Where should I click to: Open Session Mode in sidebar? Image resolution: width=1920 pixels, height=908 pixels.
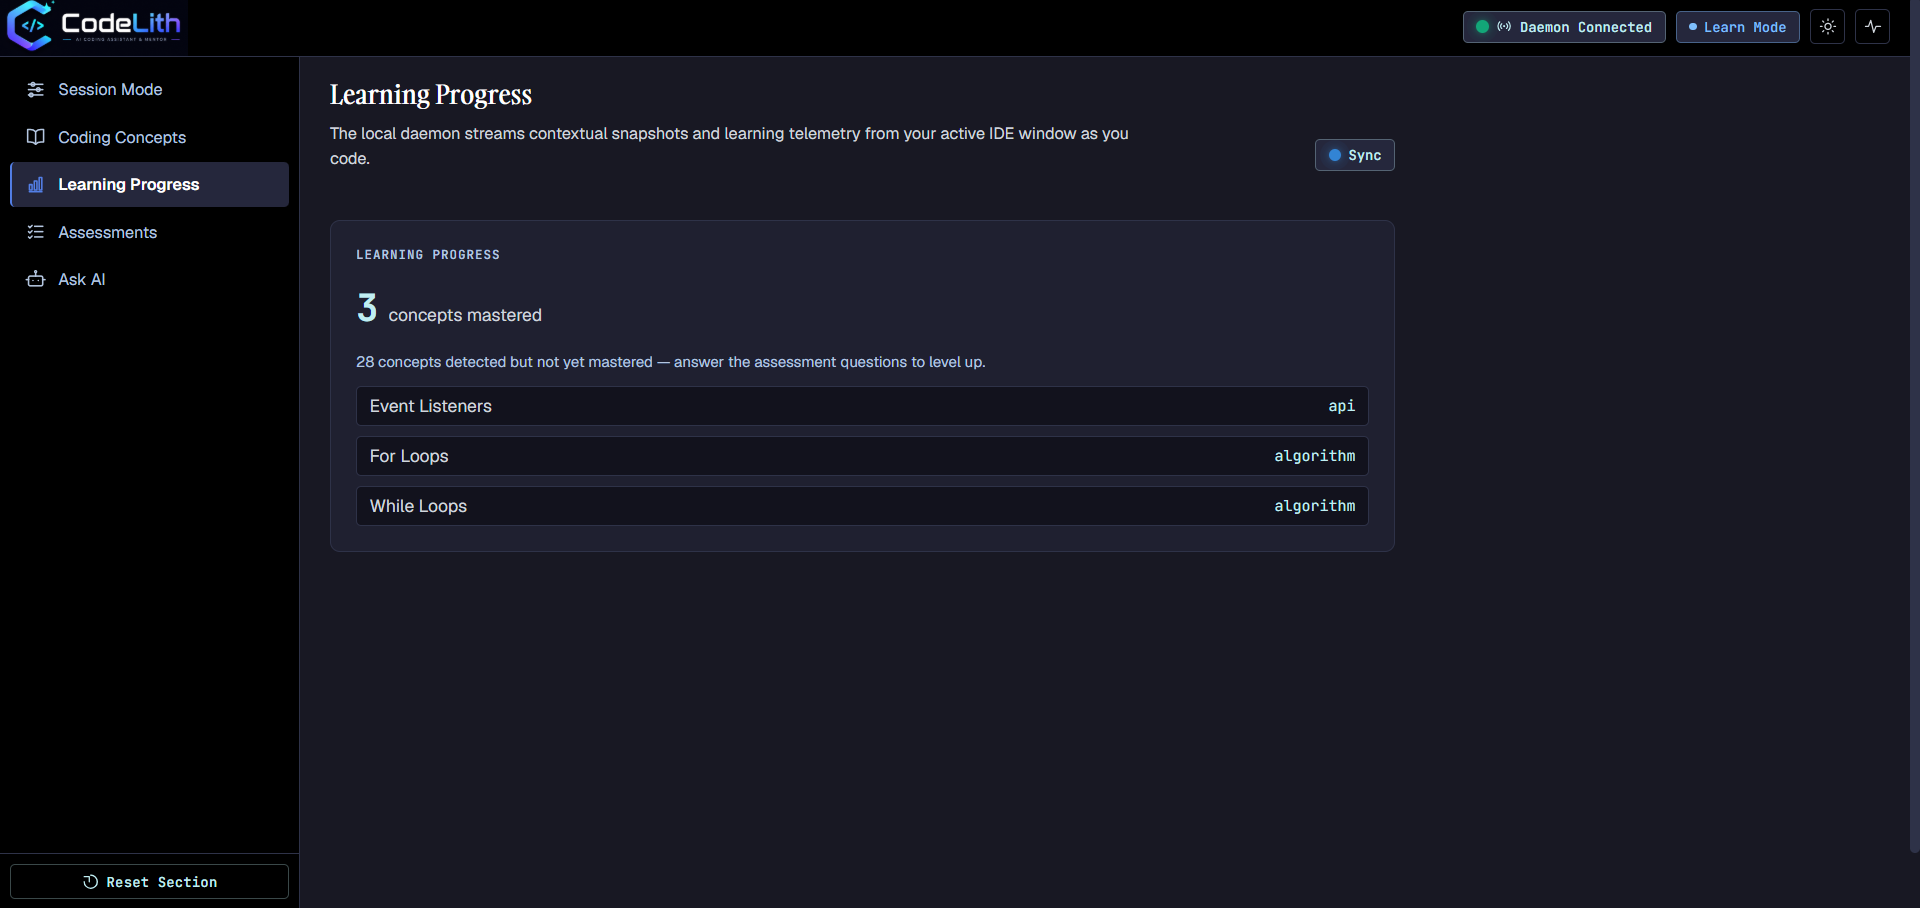point(150,90)
